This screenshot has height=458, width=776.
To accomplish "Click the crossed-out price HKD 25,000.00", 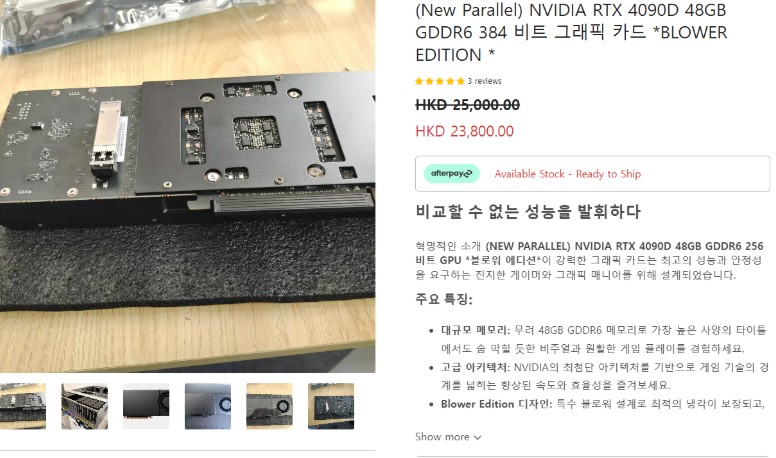I will tap(467, 105).
